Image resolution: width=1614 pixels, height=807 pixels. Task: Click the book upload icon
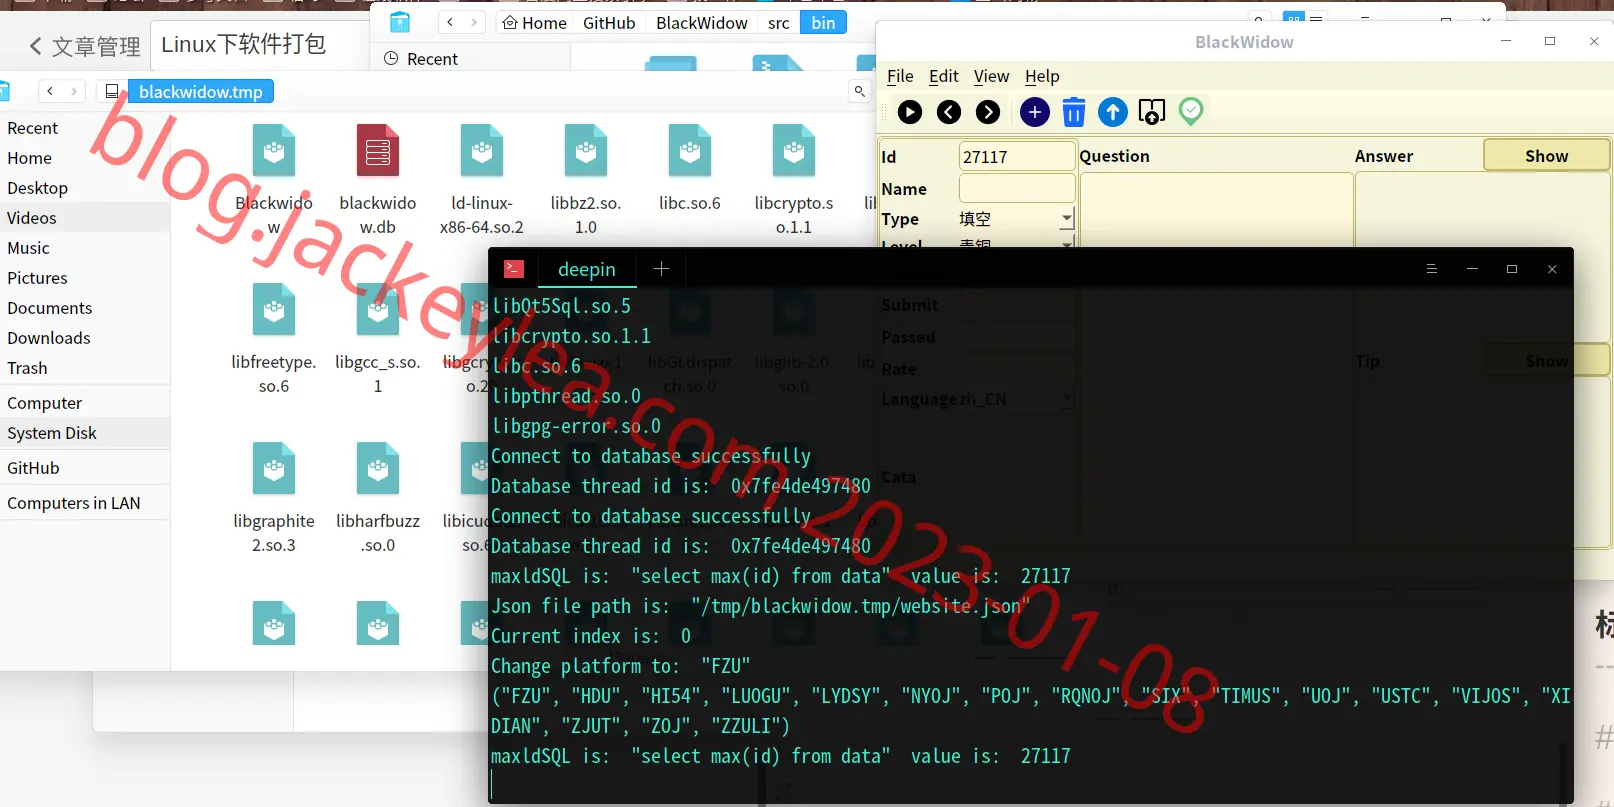[1152, 112]
